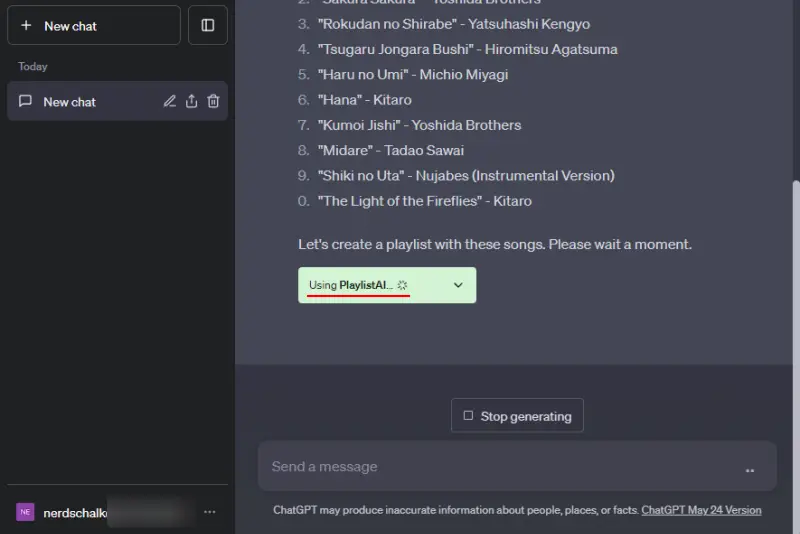Click the Tsugaru Jongara Bushi list entry

click(468, 49)
